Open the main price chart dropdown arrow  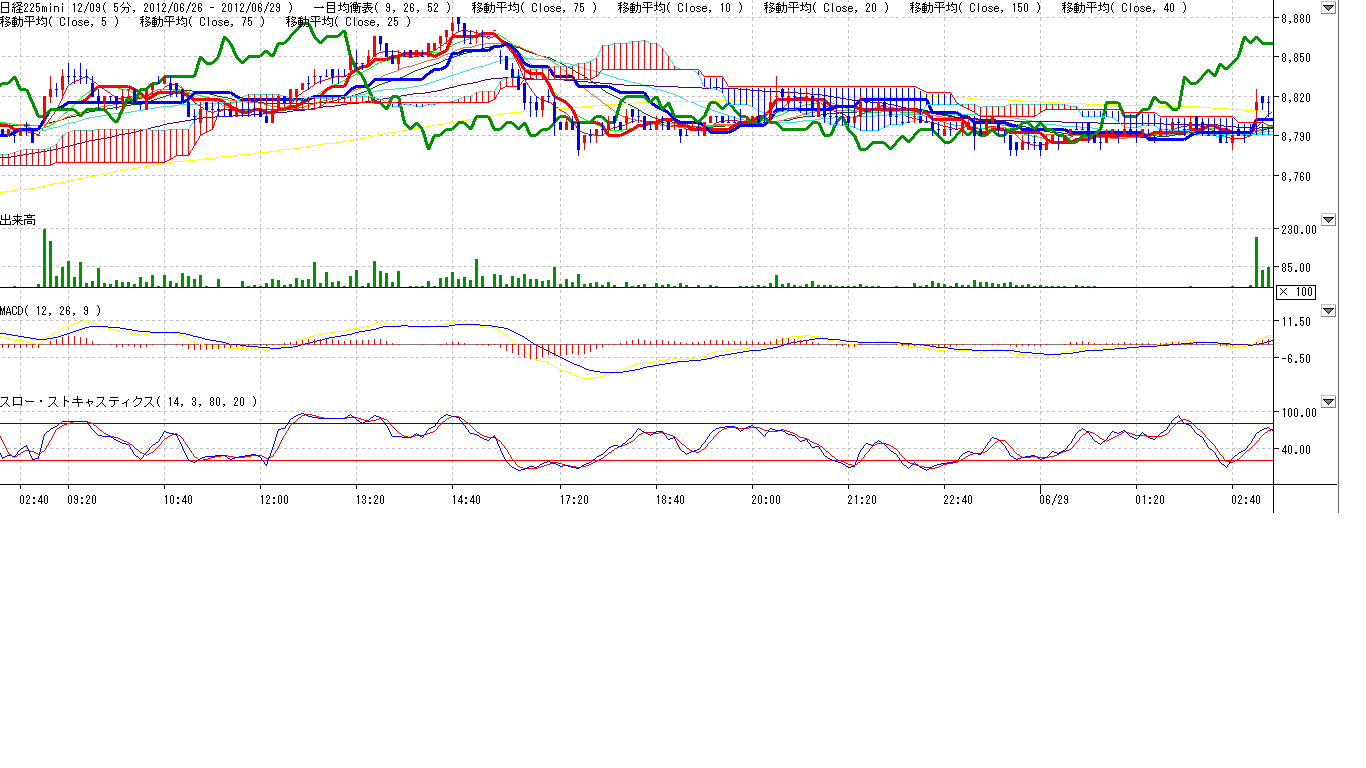(x=1328, y=9)
